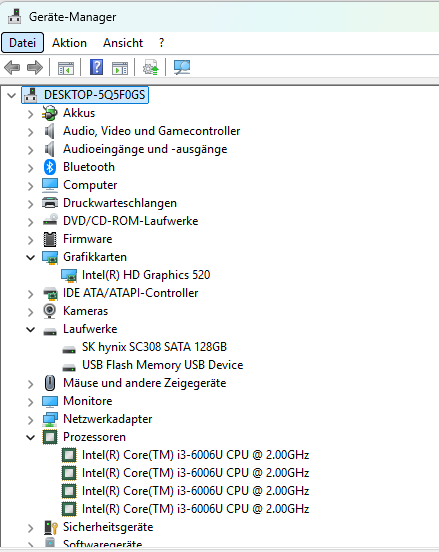Collapse the DESKTOP-5Q5F0GS root node
439x552 pixels.
[x=12, y=95]
